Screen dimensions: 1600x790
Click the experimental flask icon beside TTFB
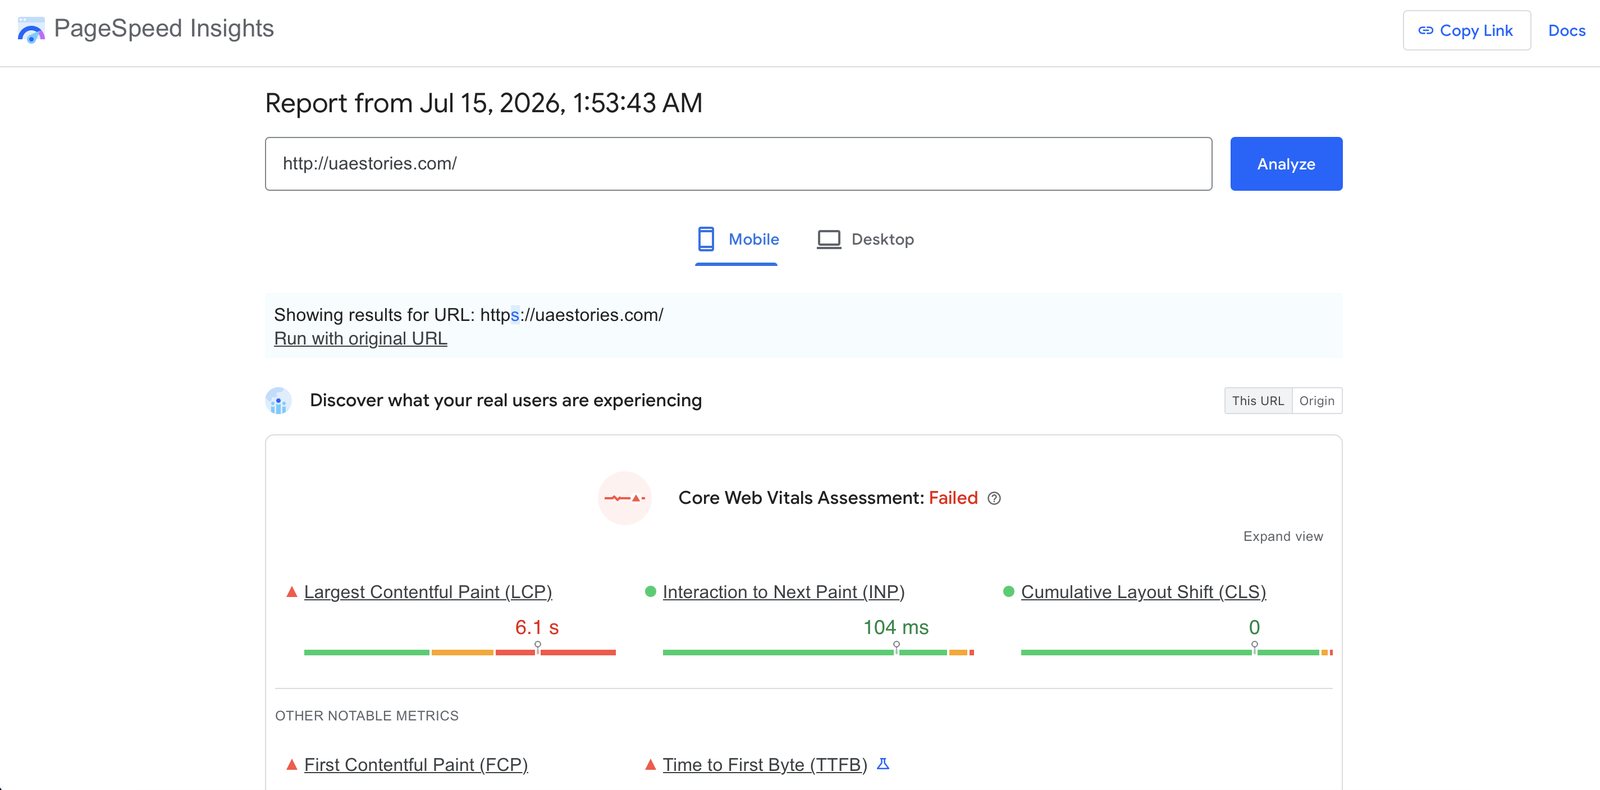pyautogui.click(x=883, y=764)
